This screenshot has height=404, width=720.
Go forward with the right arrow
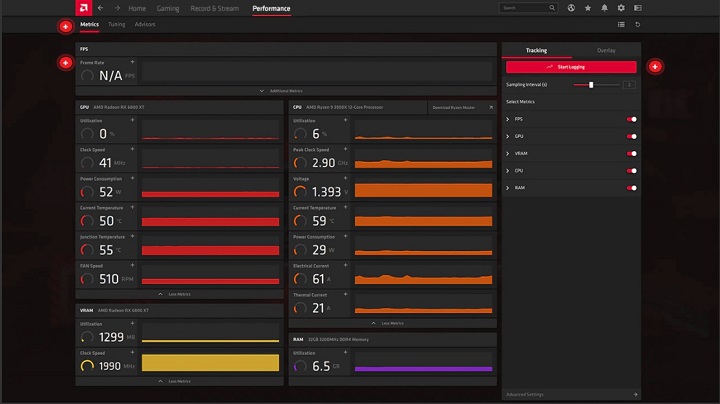pos(117,8)
